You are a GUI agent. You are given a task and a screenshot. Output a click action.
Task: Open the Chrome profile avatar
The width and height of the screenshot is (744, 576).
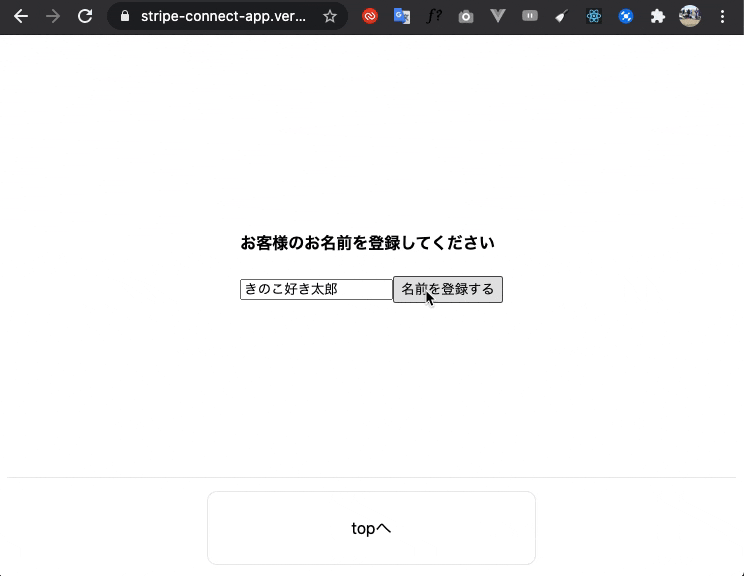(x=690, y=16)
